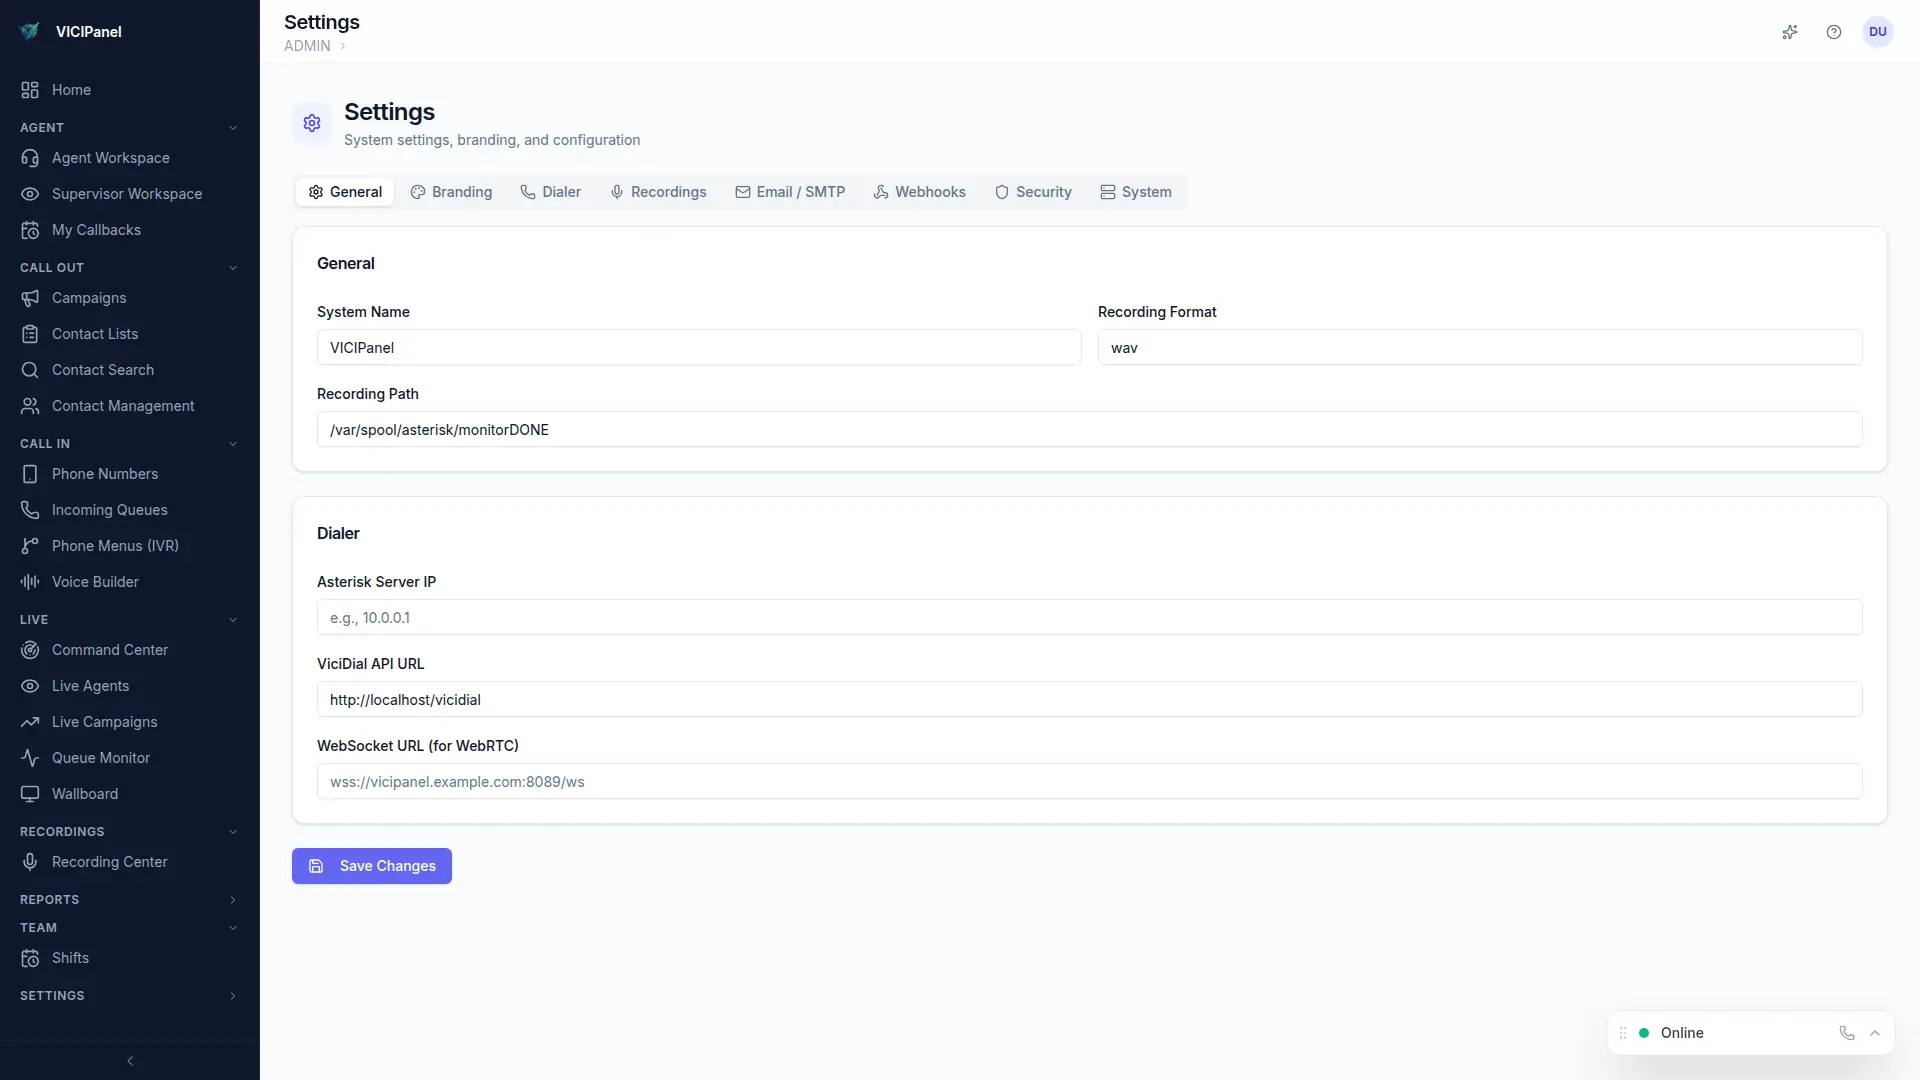Image resolution: width=1920 pixels, height=1080 pixels.
Task: Click the DU user avatar
Action: pyautogui.click(x=1878, y=32)
